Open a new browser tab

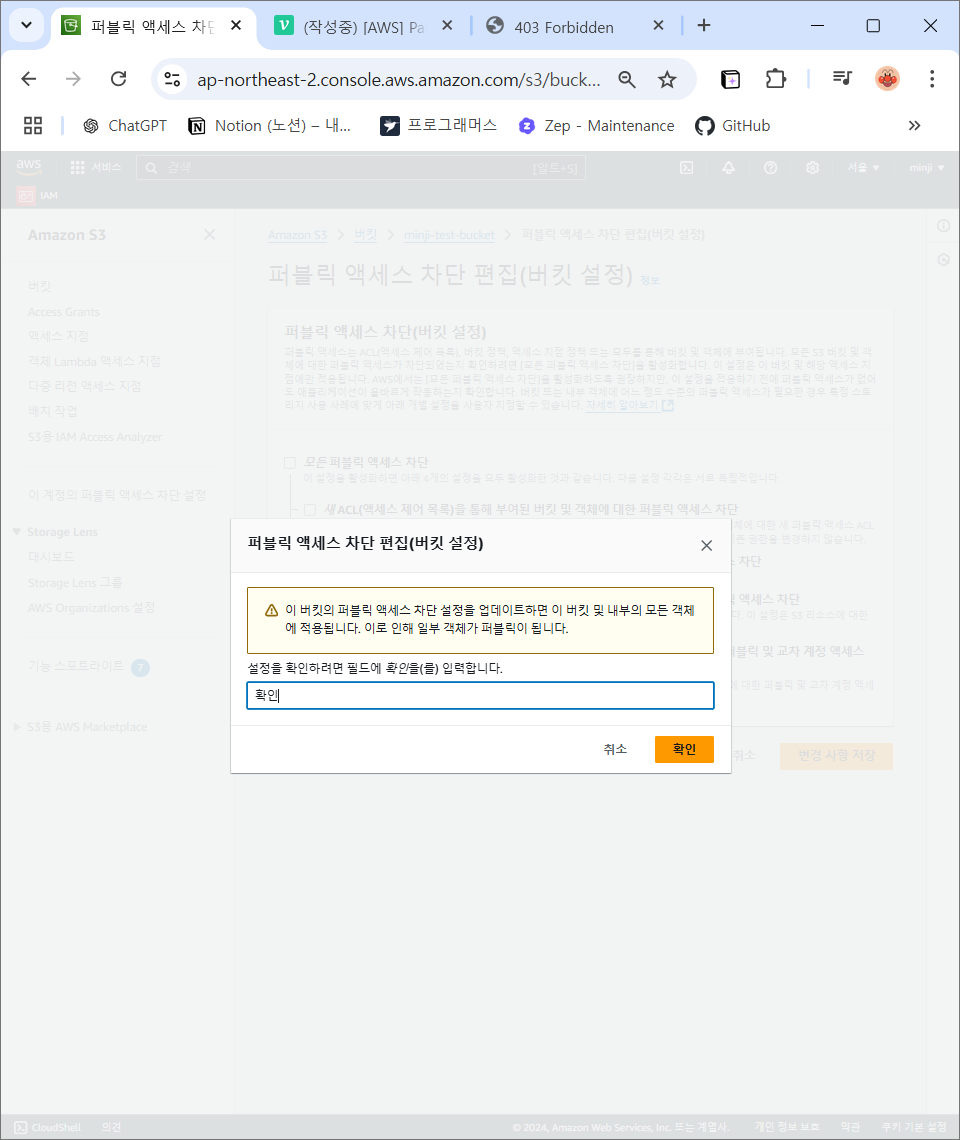coord(703,25)
